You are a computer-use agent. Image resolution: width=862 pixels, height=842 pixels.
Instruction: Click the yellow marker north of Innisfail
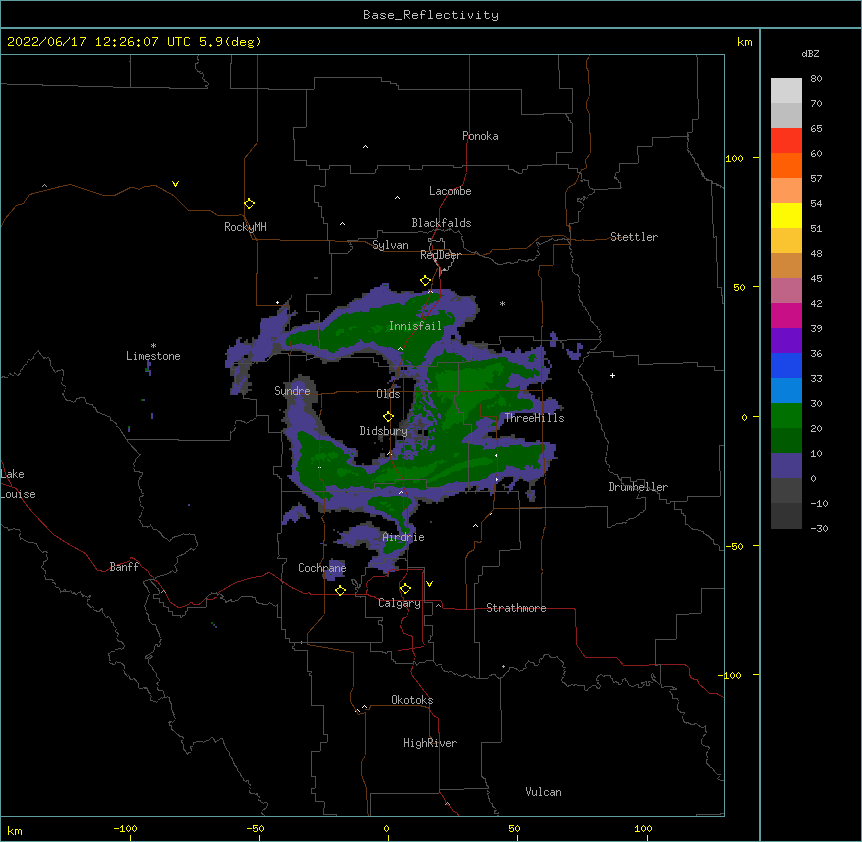tap(426, 281)
